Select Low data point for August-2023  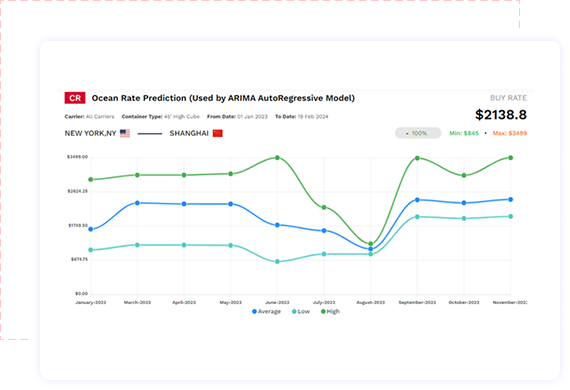click(371, 254)
